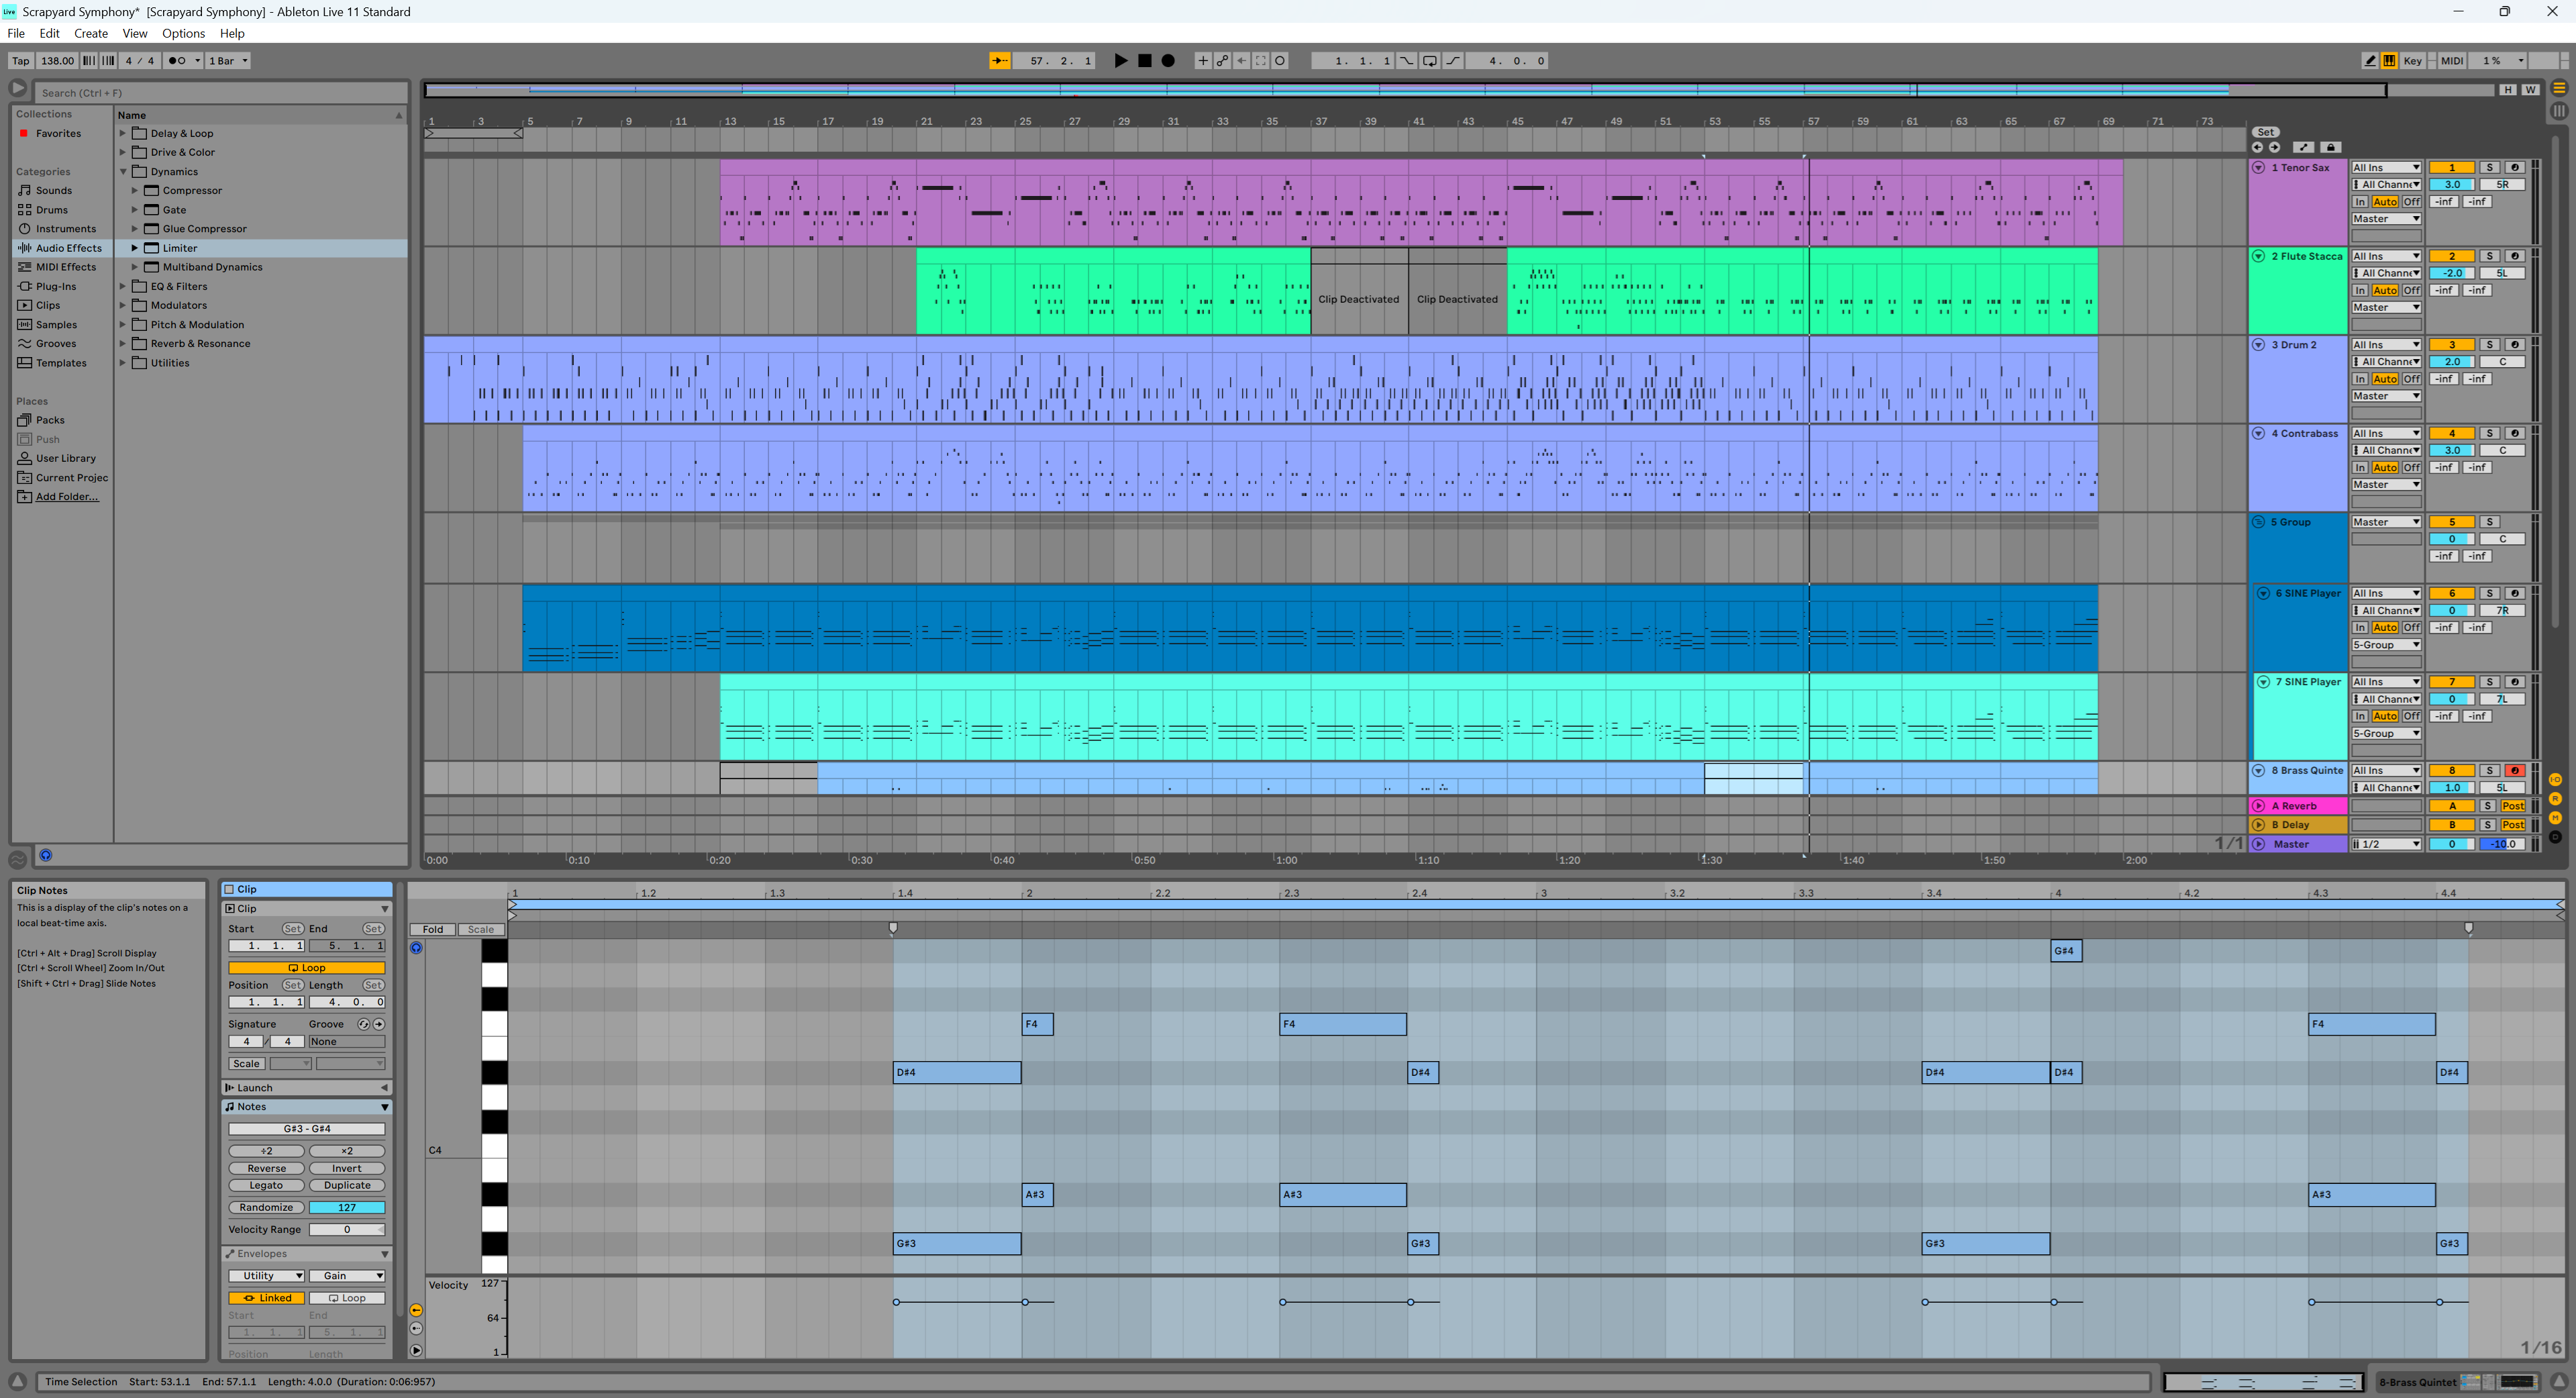Screen dimensions: 2576x1398
Task: Open the Create menu
Action: (x=90, y=33)
